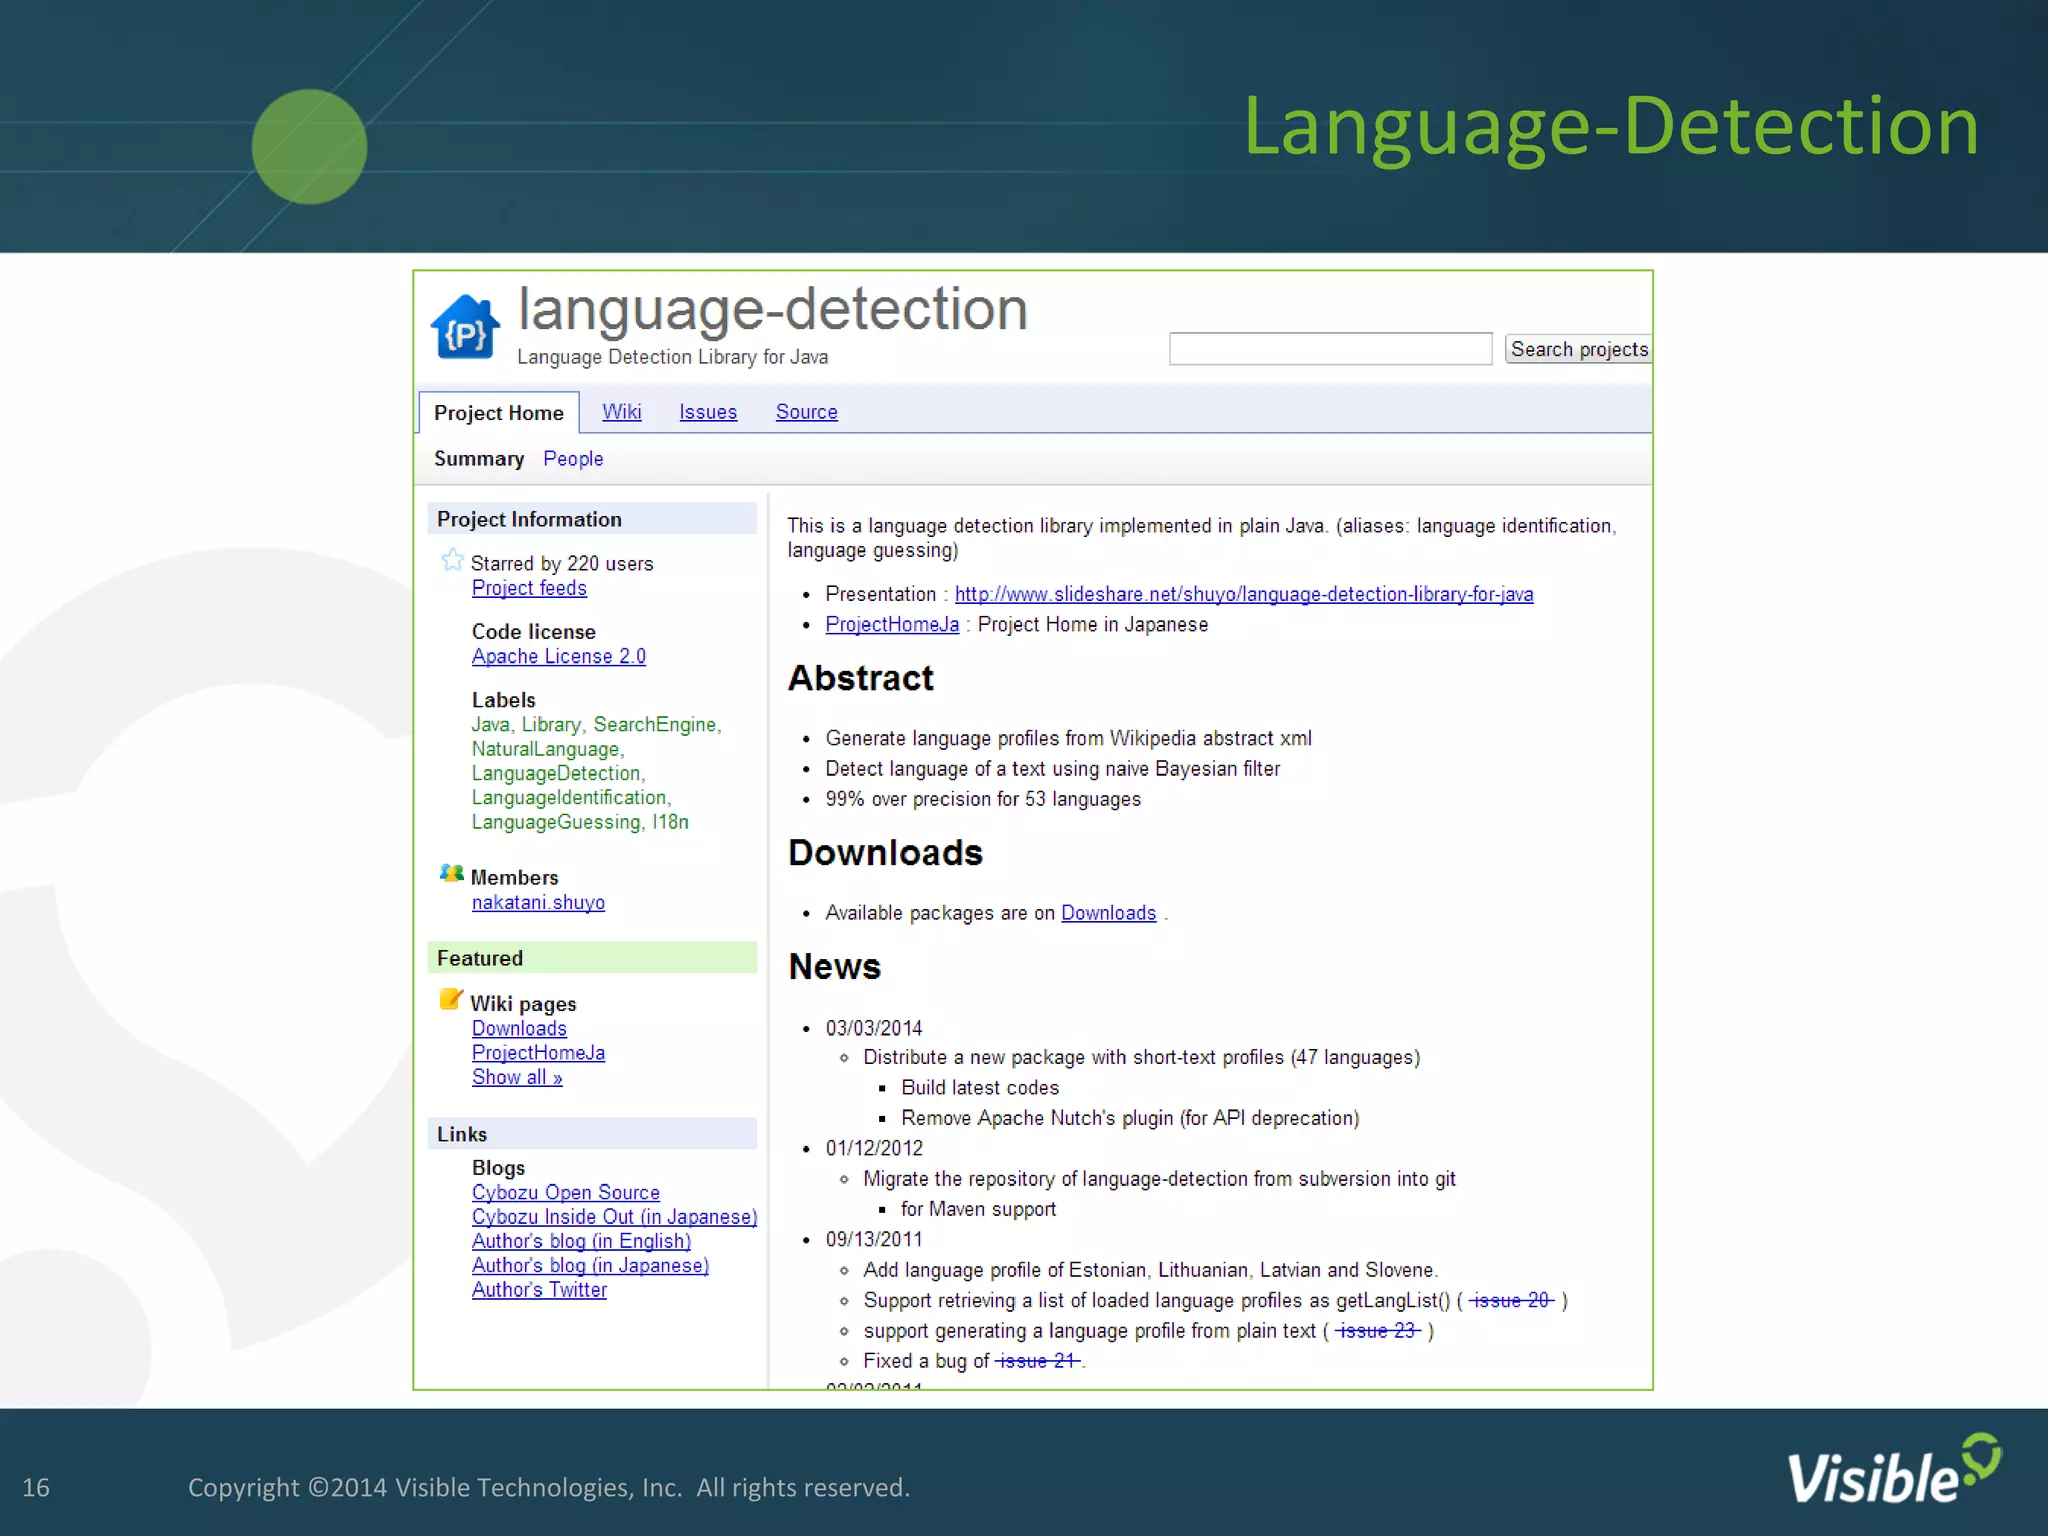Image resolution: width=2048 pixels, height=1536 pixels.
Task: Click the Java label
Action: 490,724
